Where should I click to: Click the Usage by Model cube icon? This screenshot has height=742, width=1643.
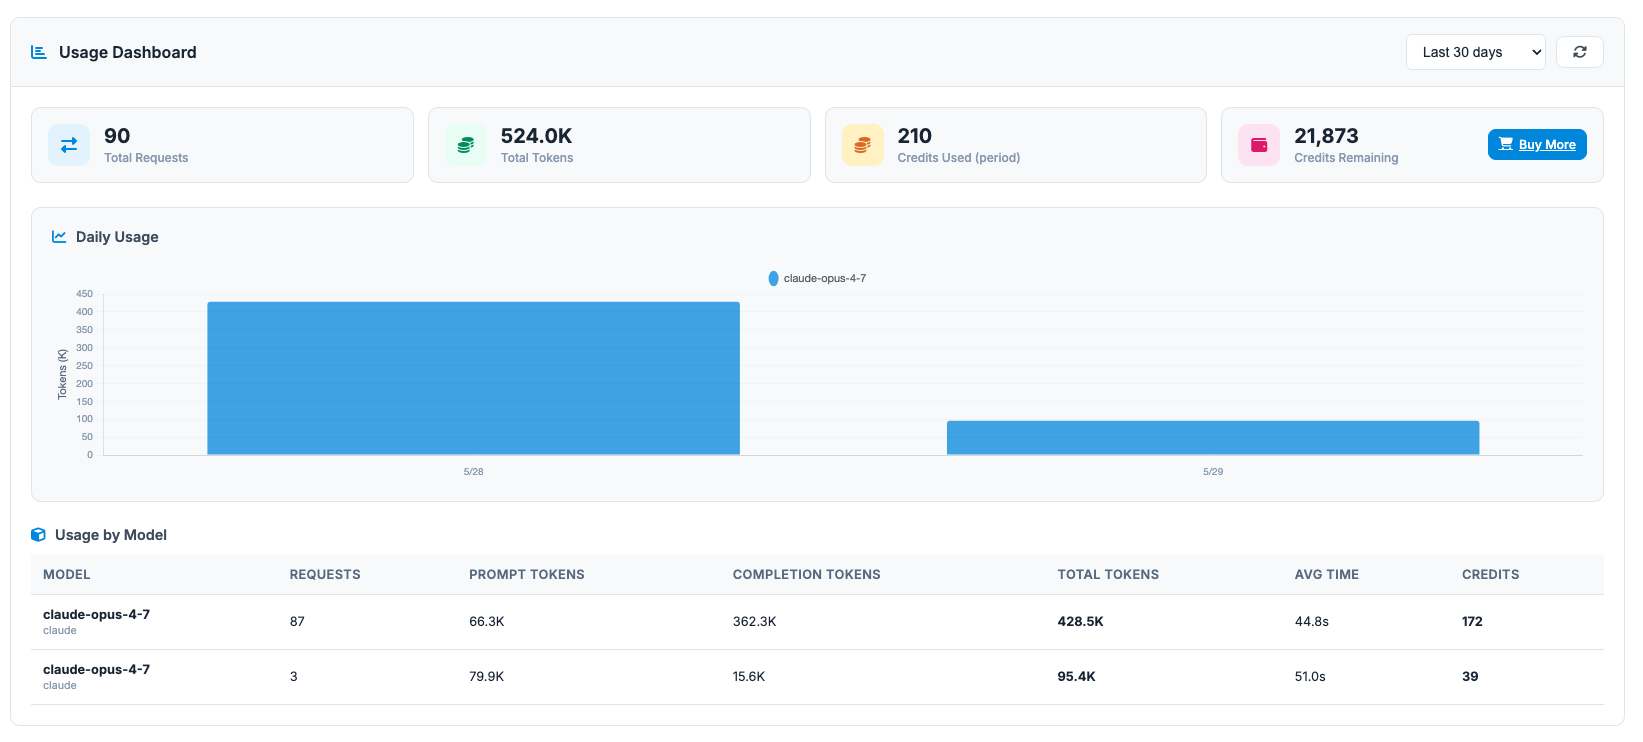(x=38, y=535)
